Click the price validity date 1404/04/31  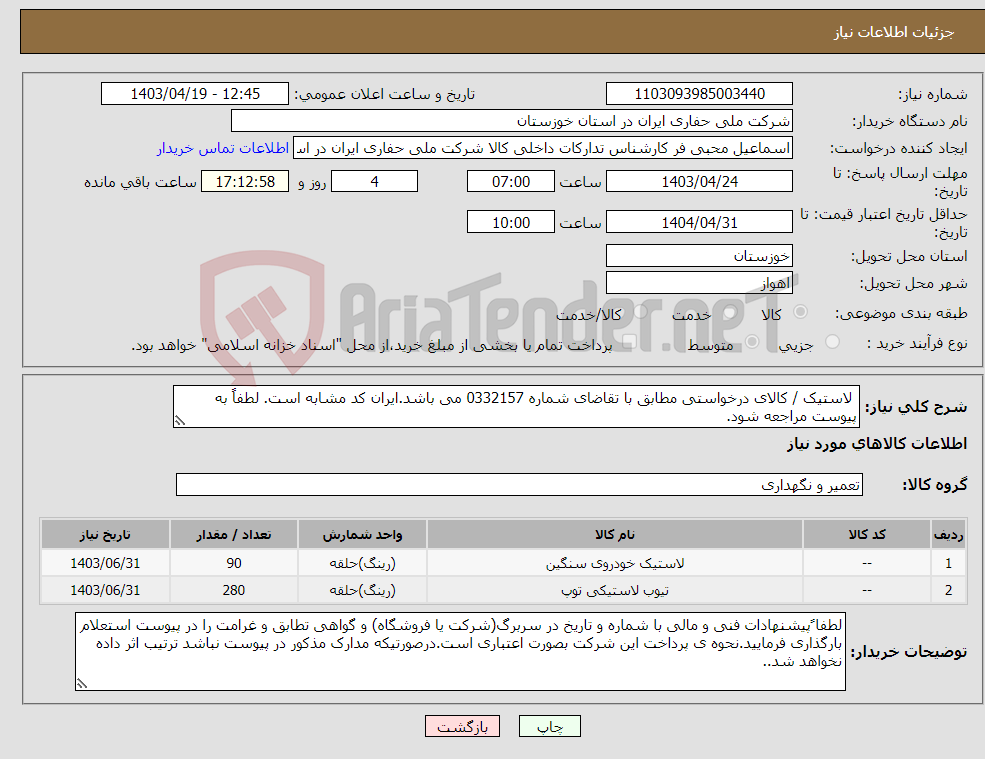coord(699,222)
